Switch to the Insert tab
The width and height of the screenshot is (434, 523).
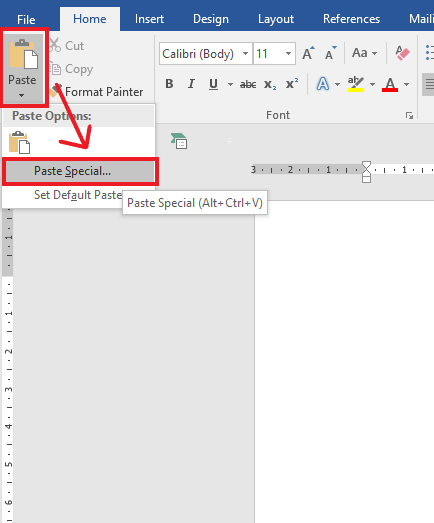[x=149, y=19]
